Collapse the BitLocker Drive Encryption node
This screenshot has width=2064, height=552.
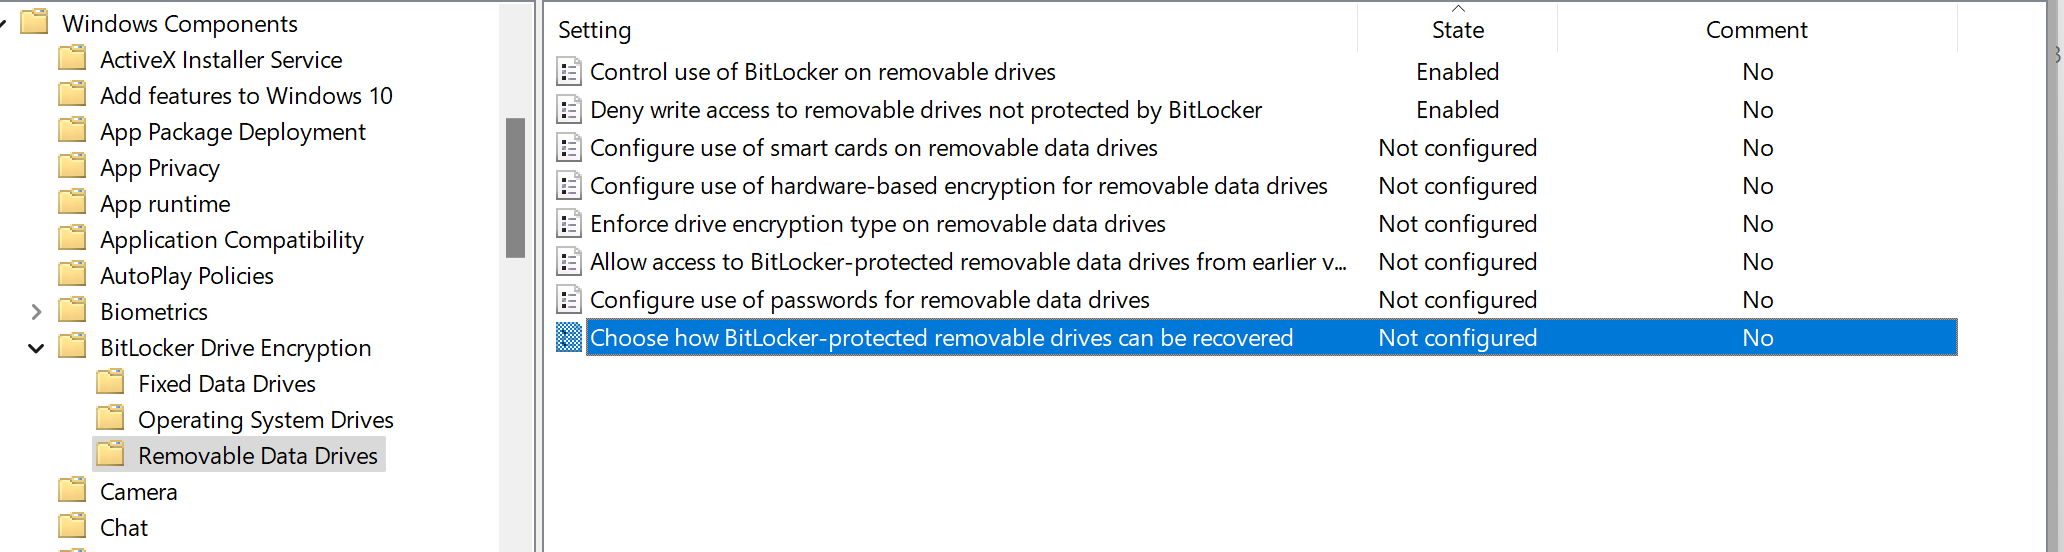pyautogui.click(x=36, y=348)
